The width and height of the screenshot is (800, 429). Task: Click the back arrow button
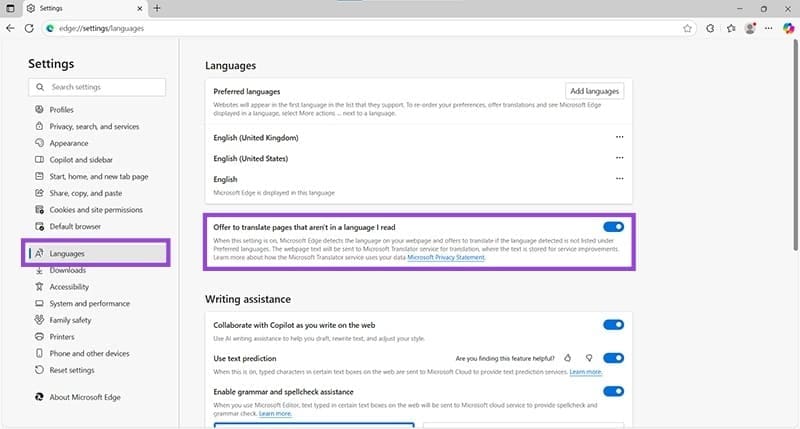pyautogui.click(x=10, y=28)
